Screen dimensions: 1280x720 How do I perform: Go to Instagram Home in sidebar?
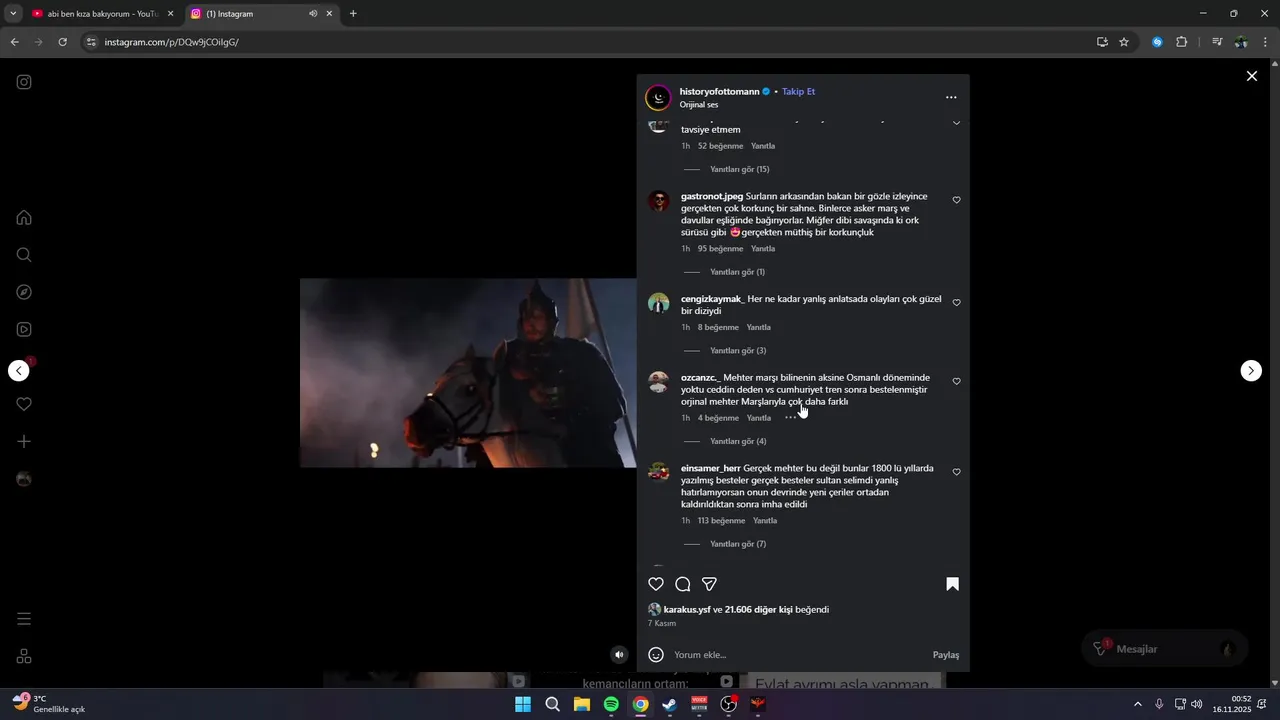coord(24,217)
